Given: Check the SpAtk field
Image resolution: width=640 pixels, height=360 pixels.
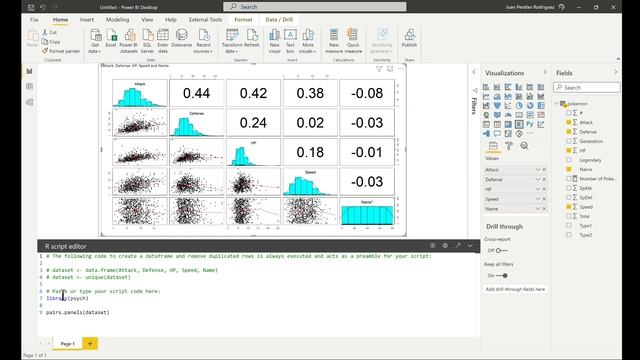Looking at the screenshot, I should pos(569,188).
